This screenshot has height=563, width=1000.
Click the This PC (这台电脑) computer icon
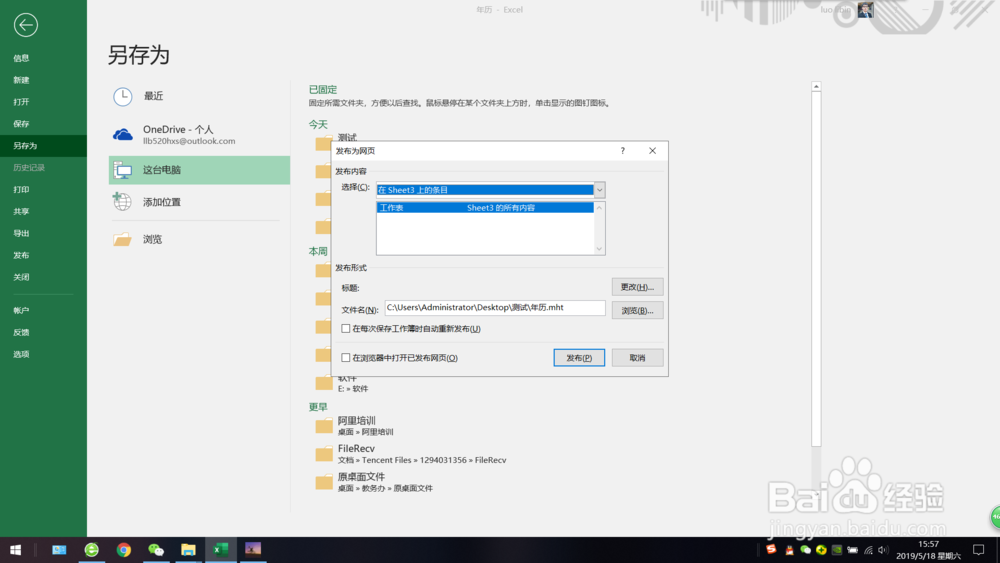tap(122, 170)
